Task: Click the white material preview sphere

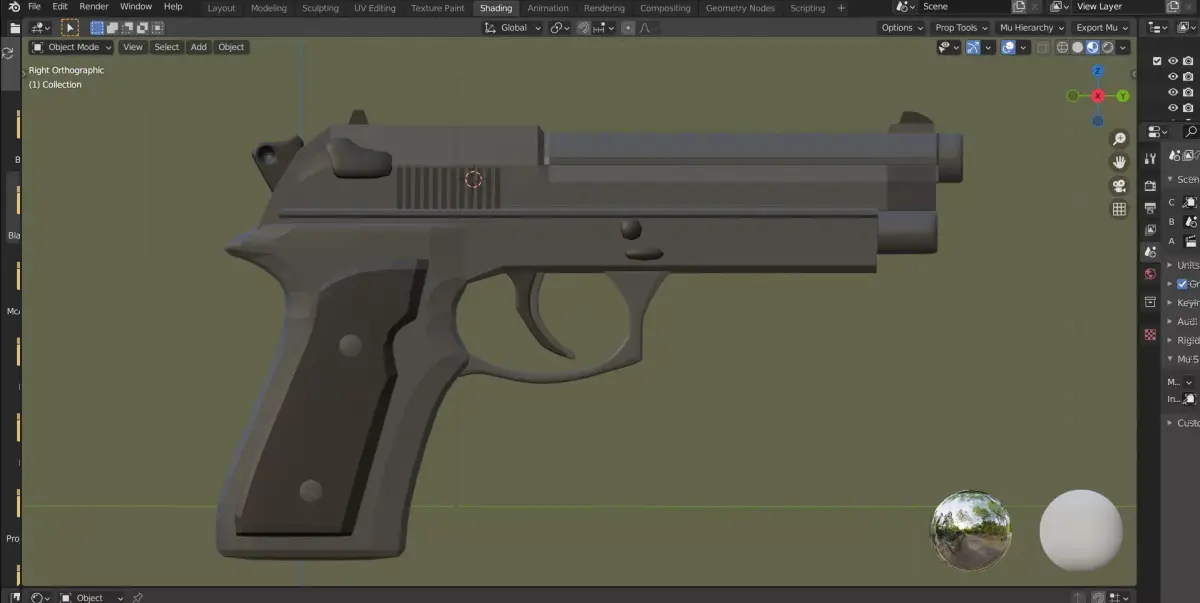Action: click(1081, 530)
